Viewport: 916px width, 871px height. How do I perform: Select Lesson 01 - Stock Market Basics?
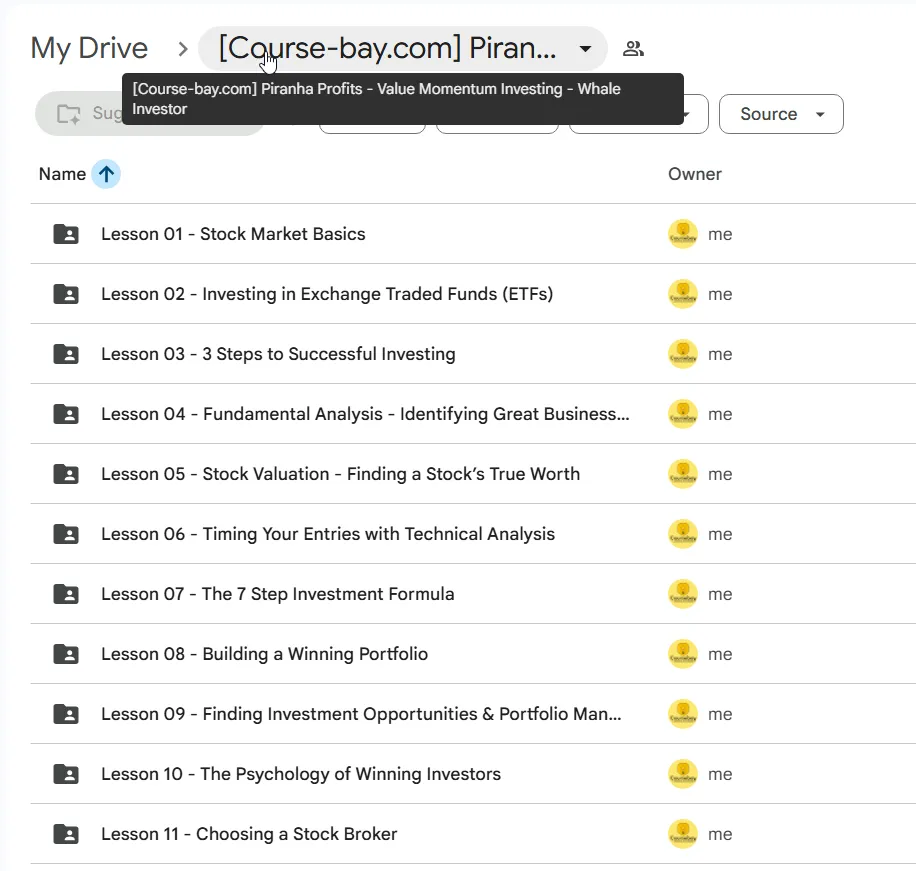tap(233, 234)
